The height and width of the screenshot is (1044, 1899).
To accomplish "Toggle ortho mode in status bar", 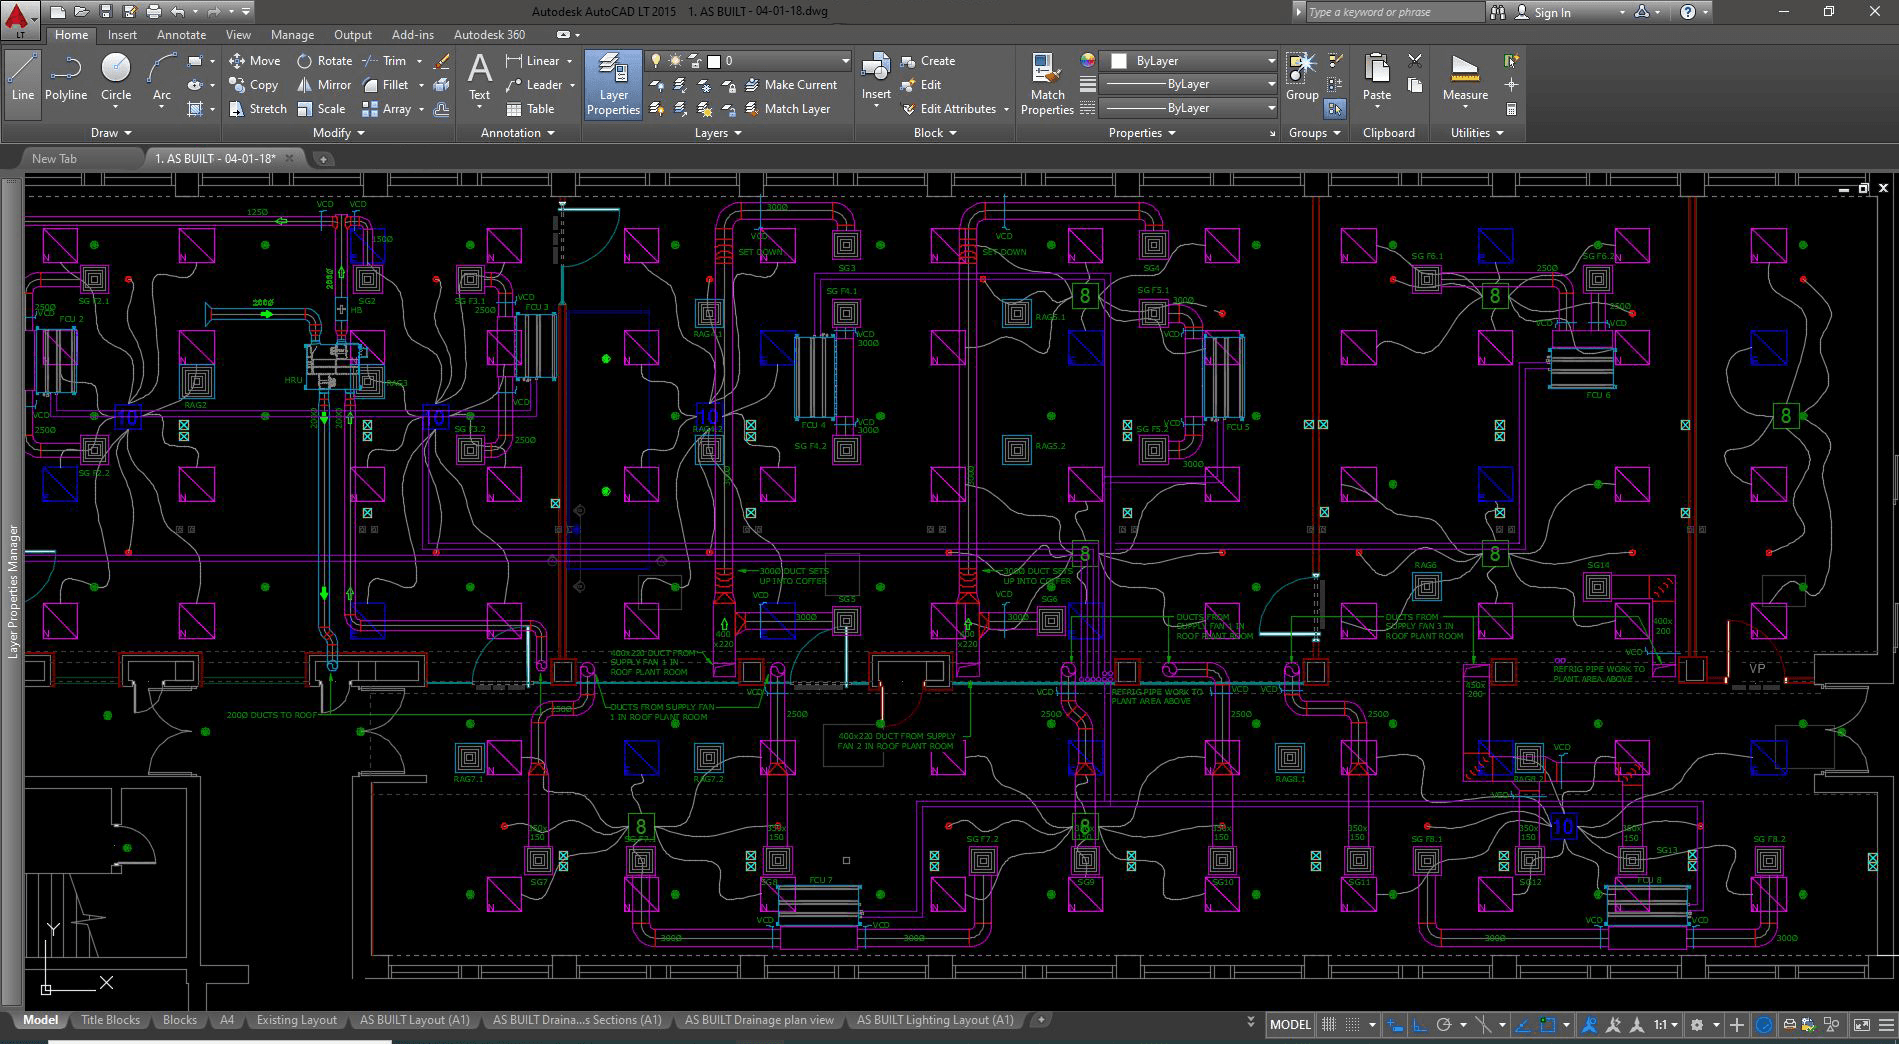I will point(1419,1024).
